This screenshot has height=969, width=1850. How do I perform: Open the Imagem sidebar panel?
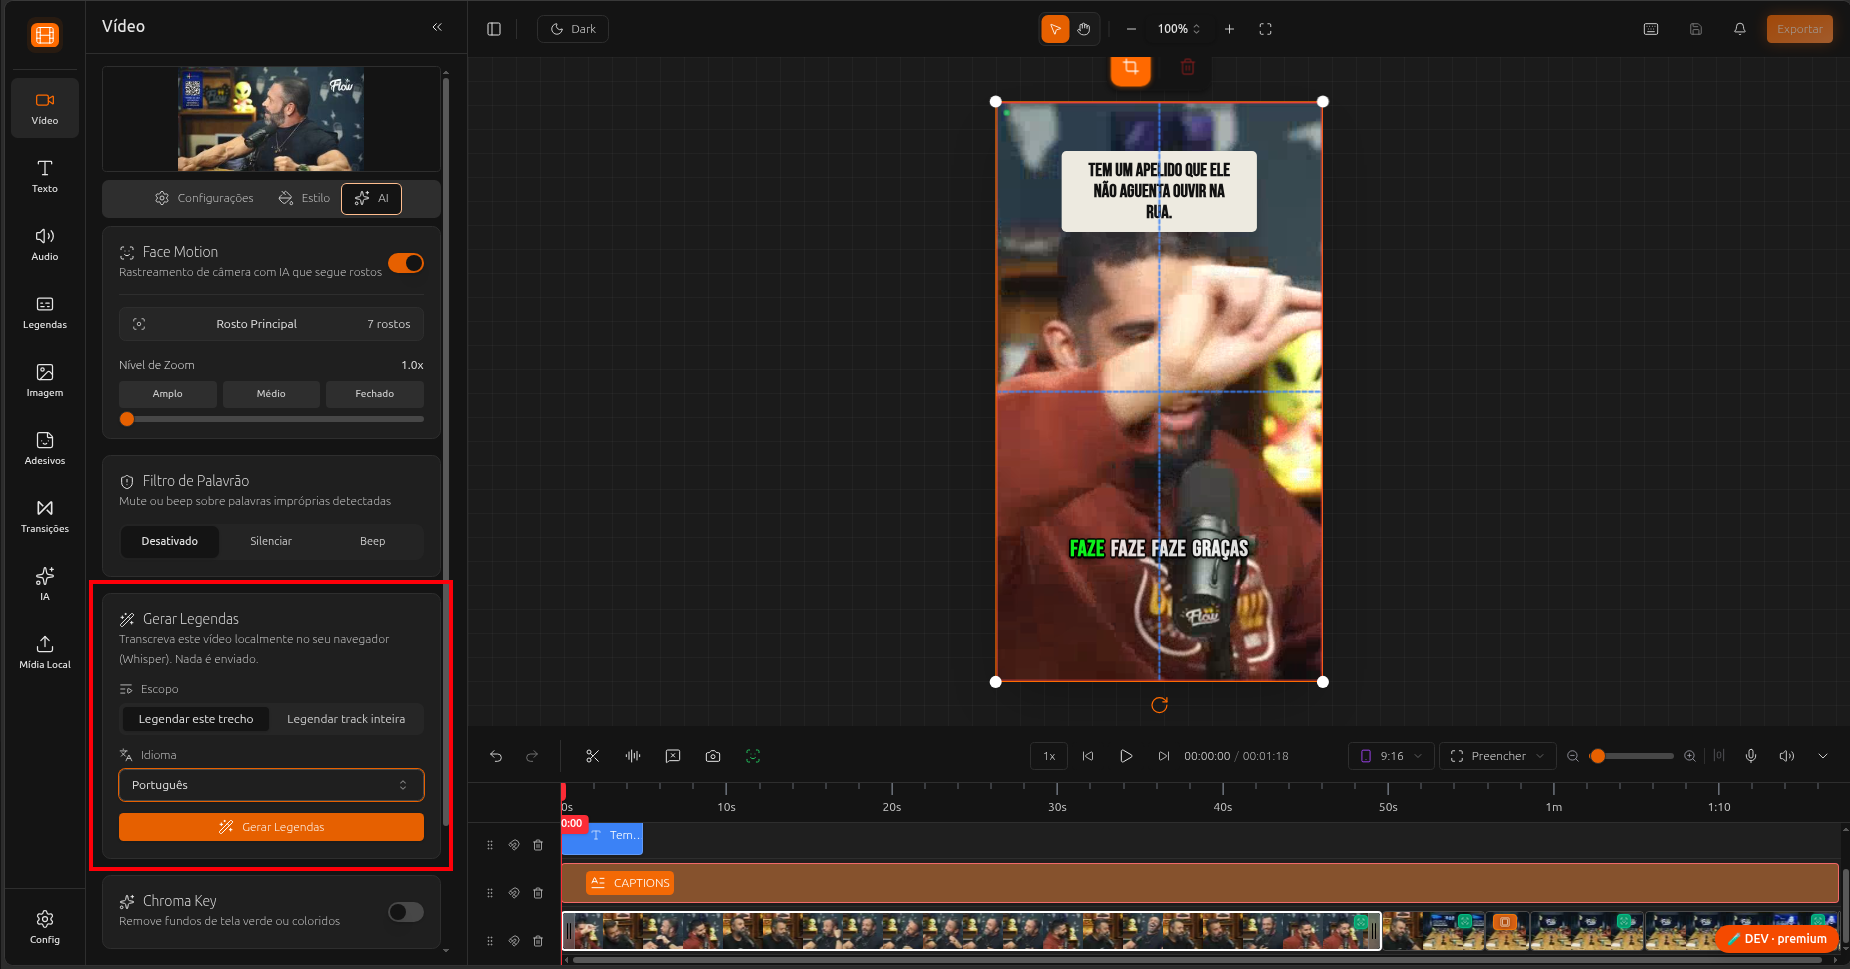tap(45, 380)
